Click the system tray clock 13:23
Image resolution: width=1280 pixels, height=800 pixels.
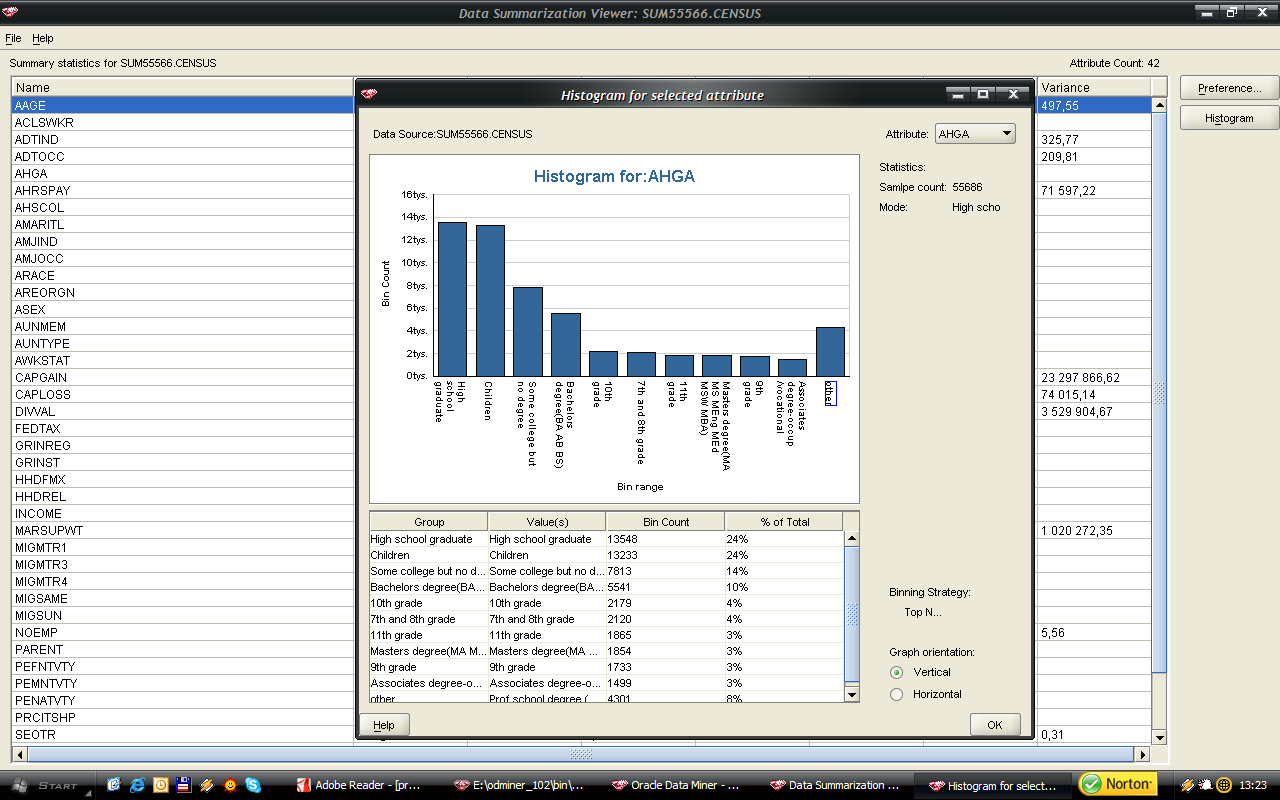click(1253, 785)
